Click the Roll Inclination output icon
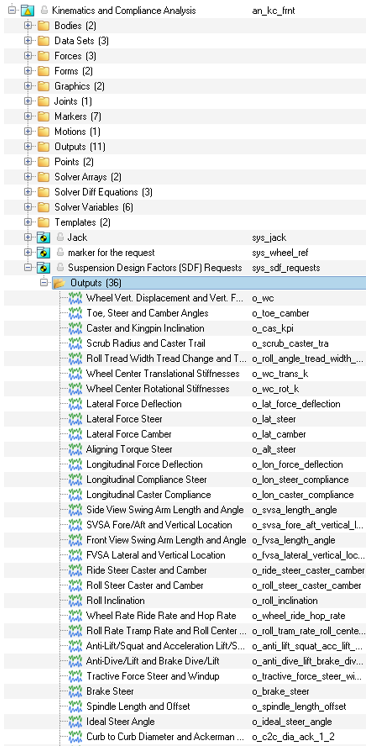 (75, 600)
